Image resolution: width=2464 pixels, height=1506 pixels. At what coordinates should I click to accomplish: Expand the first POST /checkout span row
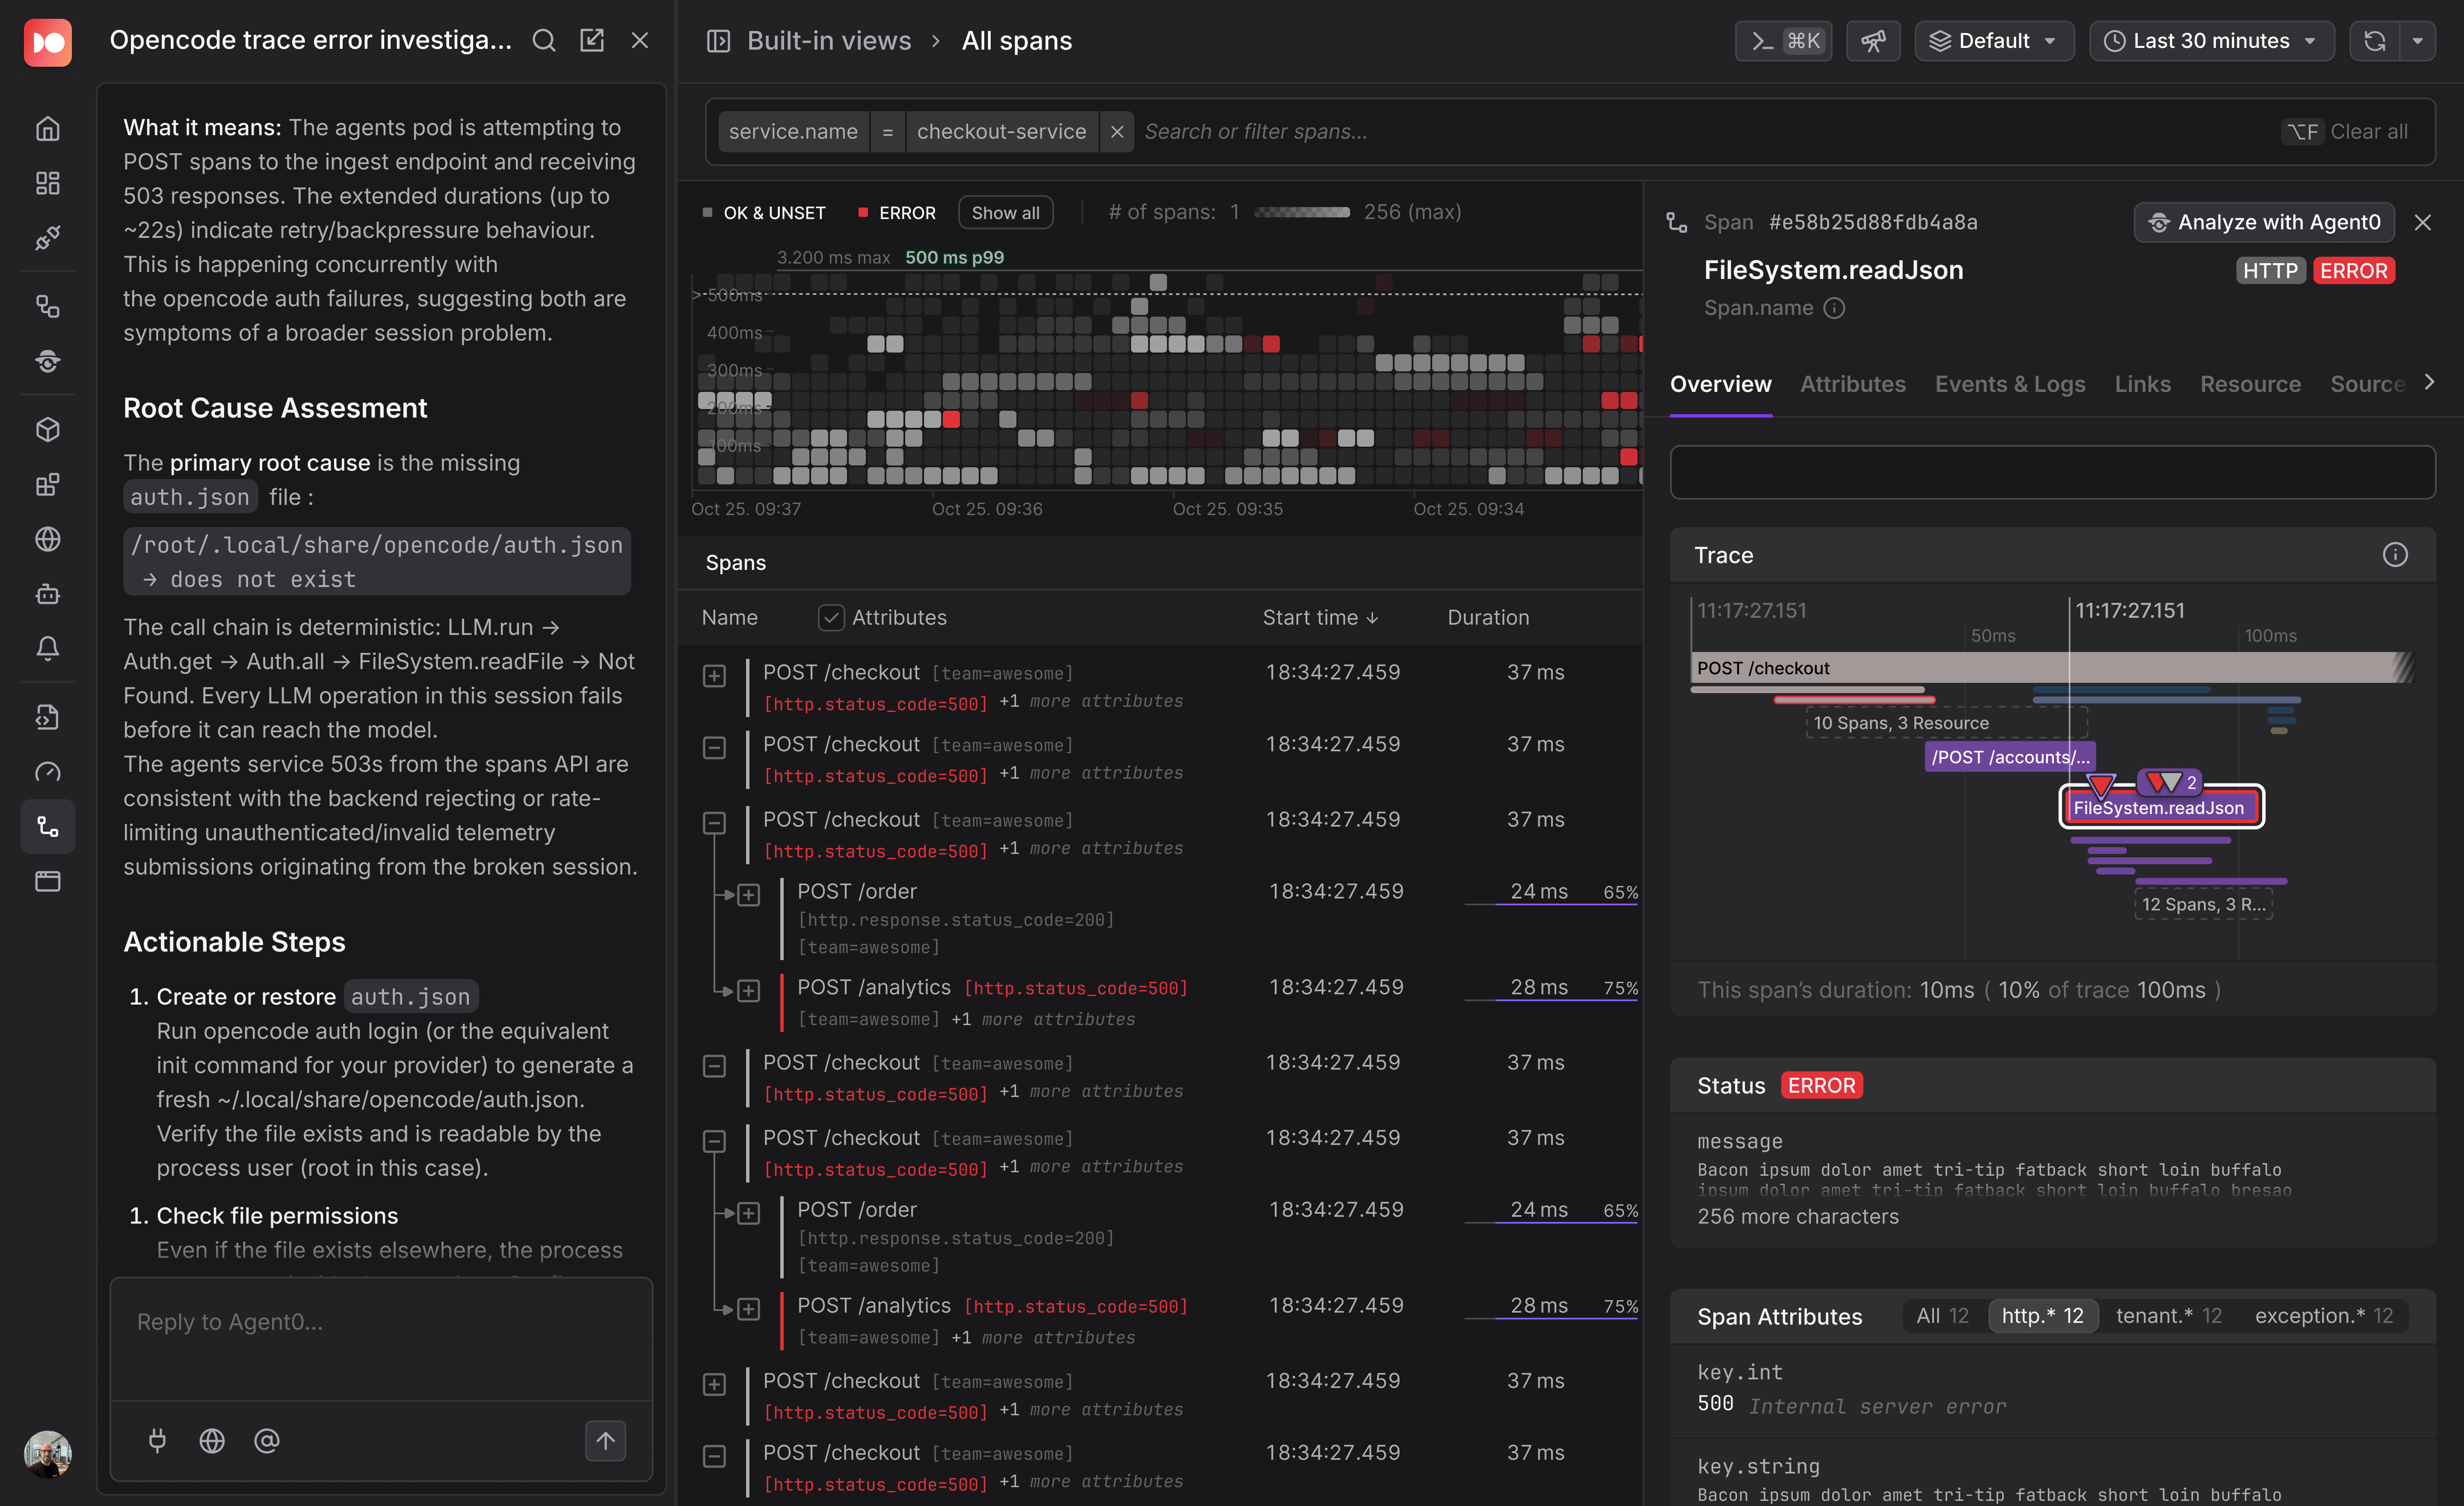(x=714, y=676)
